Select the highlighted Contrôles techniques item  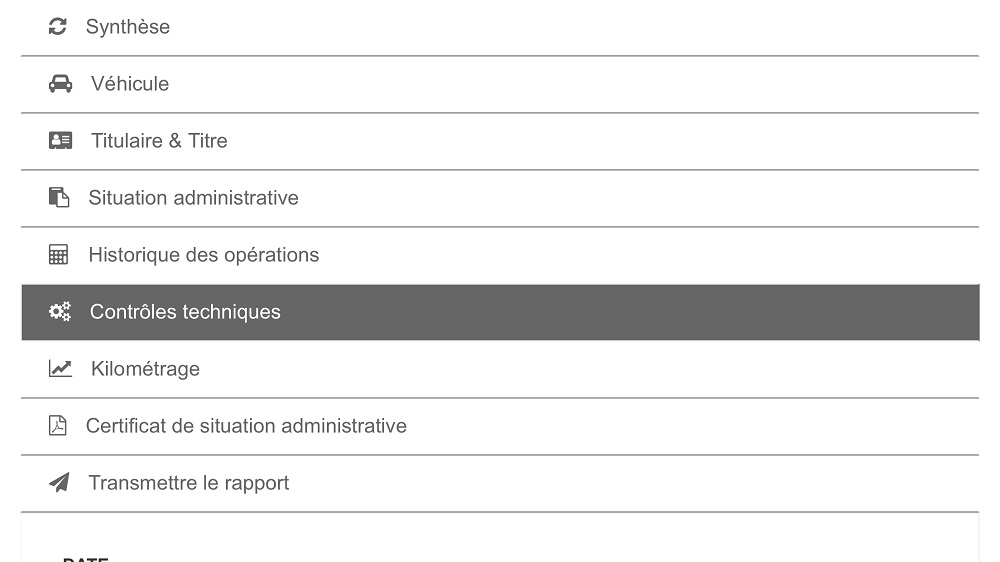point(500,312)
